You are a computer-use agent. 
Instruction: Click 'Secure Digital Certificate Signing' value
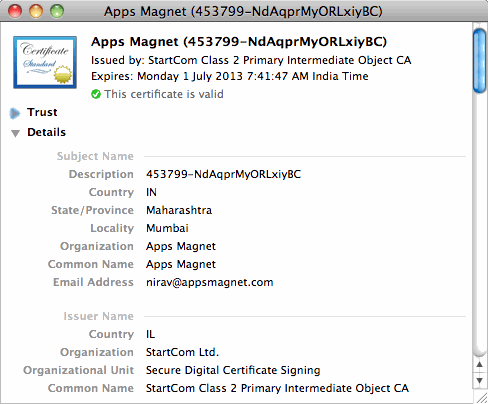coord(233,370)
